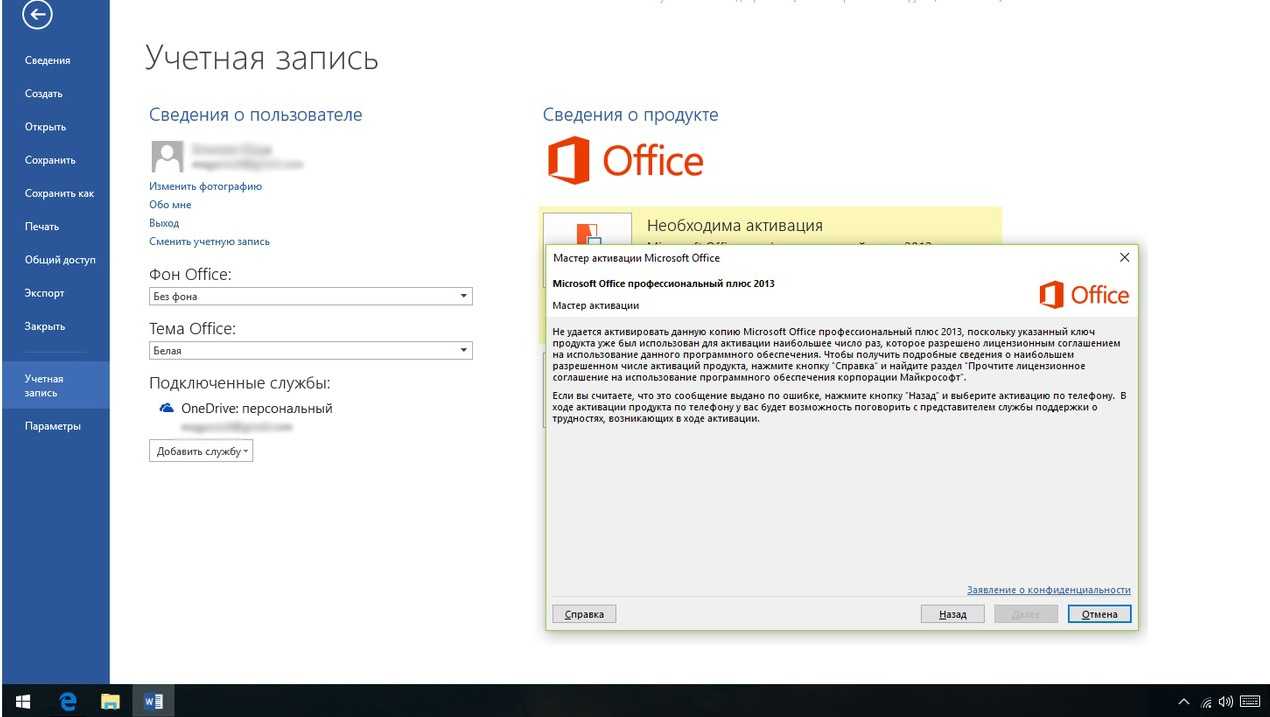The width and height of the screenshot is (1270, 717).
Task: Click the Назад button
Action: (x=953, y=614)
